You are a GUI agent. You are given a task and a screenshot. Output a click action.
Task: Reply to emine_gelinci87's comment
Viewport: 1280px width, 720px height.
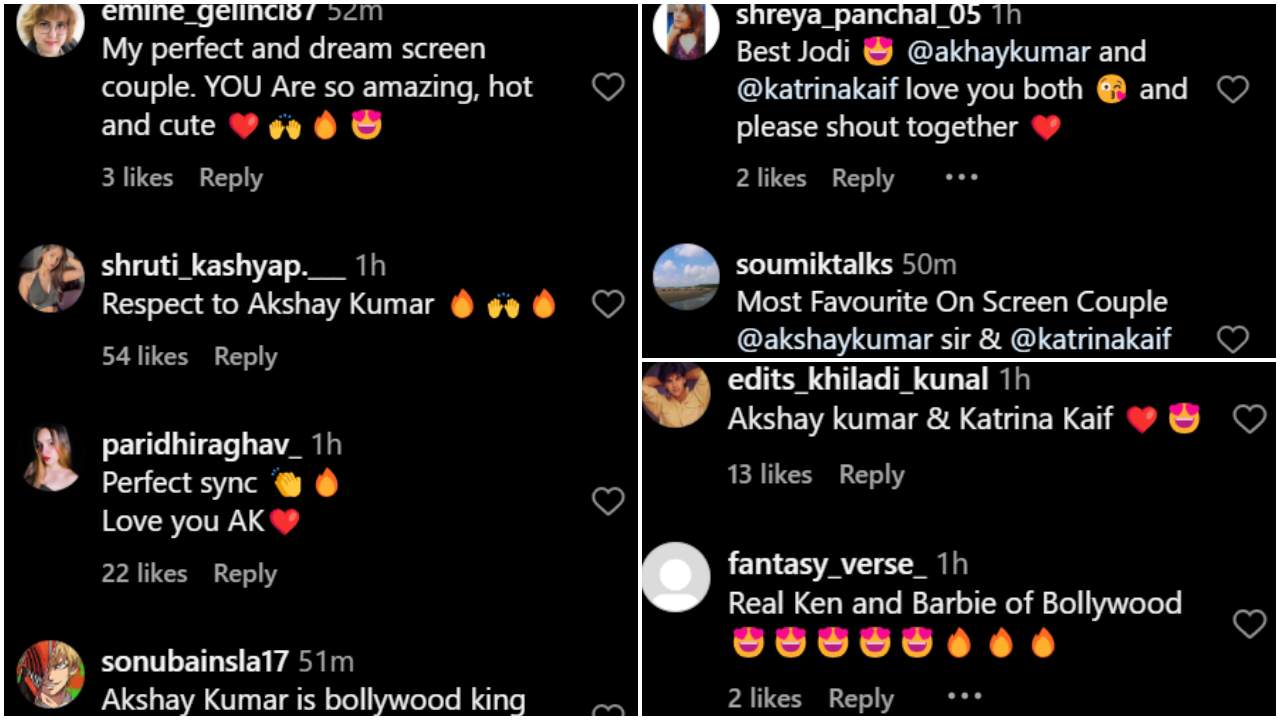pos(231,178)
